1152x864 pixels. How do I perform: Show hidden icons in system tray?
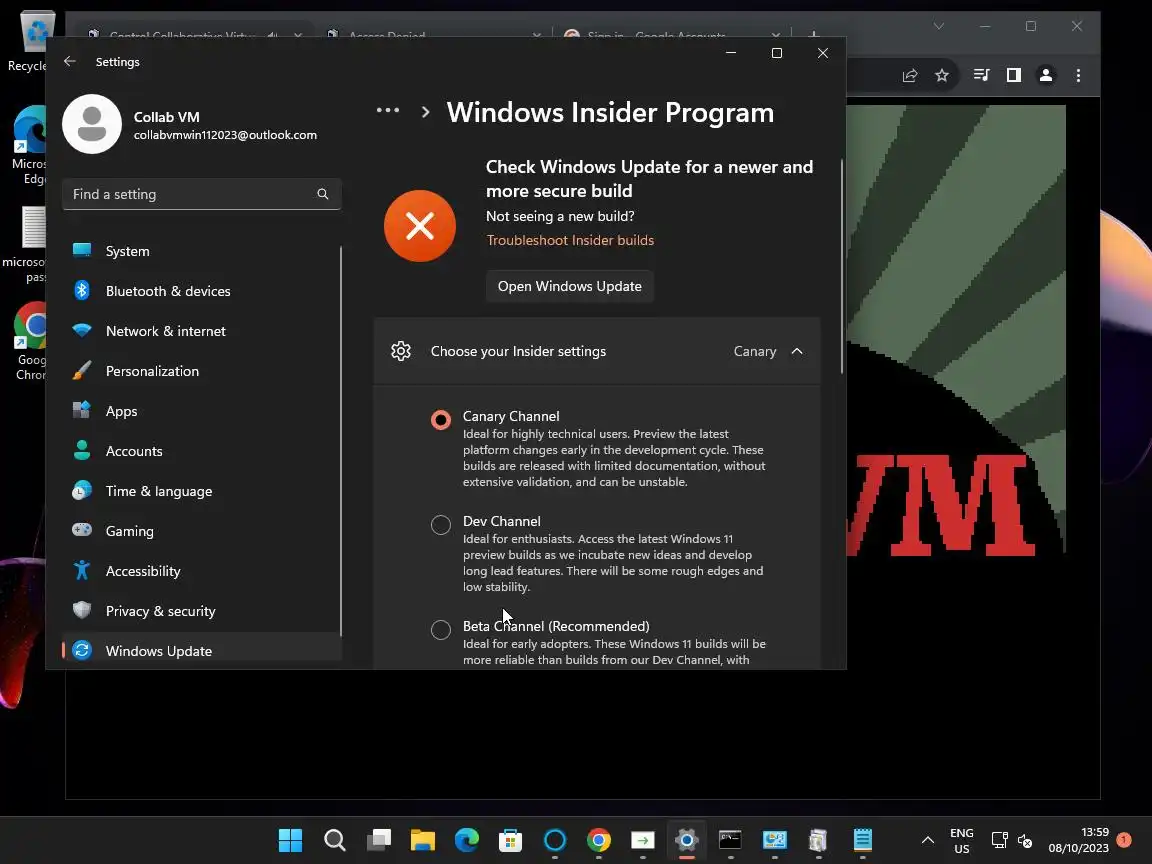928,840
